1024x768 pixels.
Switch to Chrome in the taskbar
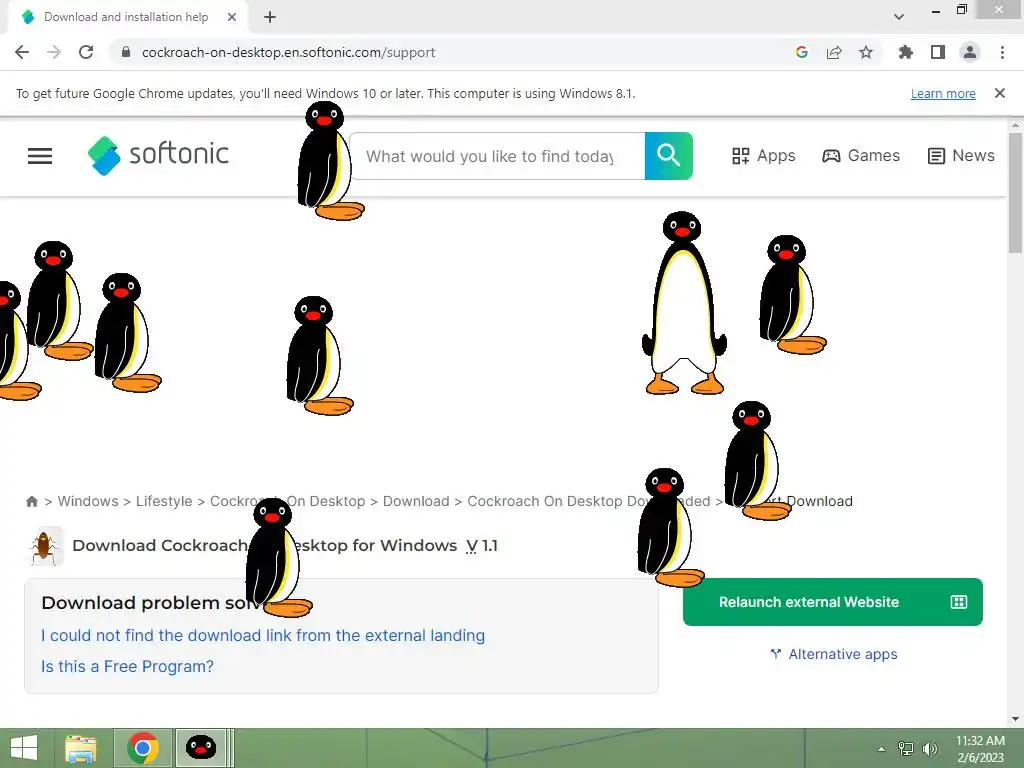pyautogui.click(x=143, y=748)
